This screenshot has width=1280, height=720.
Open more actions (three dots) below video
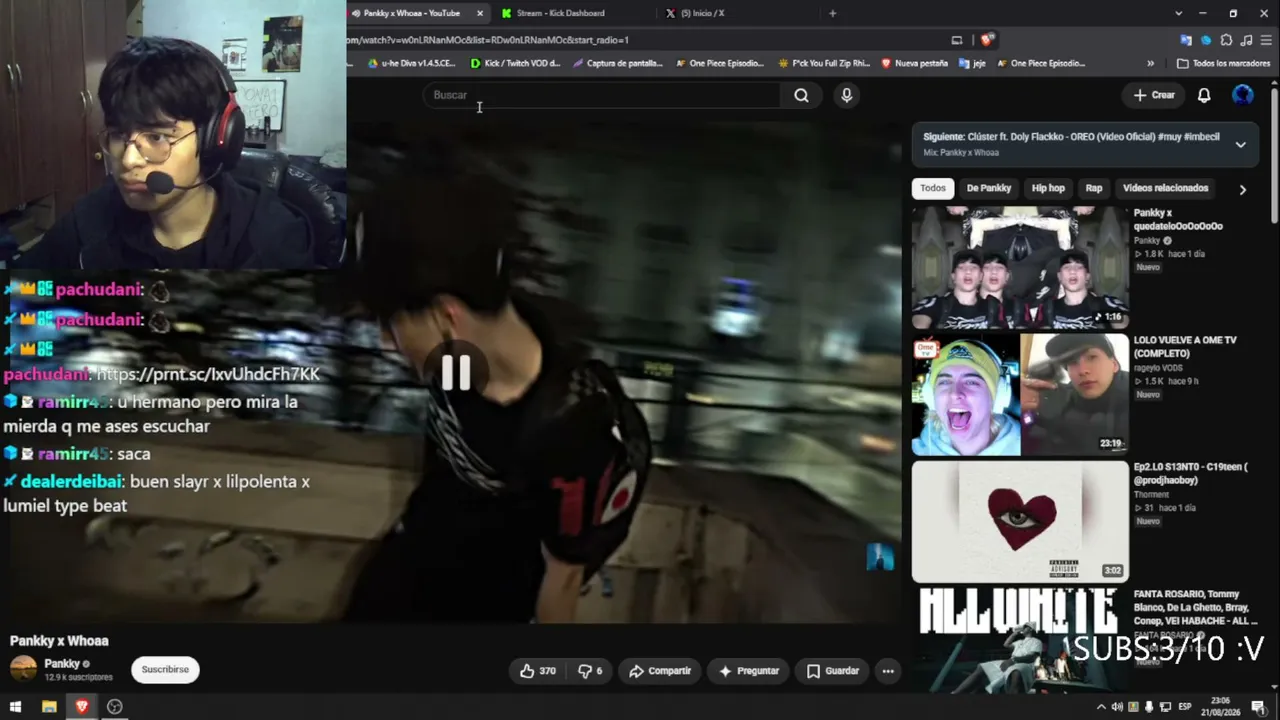click(887, 671)
